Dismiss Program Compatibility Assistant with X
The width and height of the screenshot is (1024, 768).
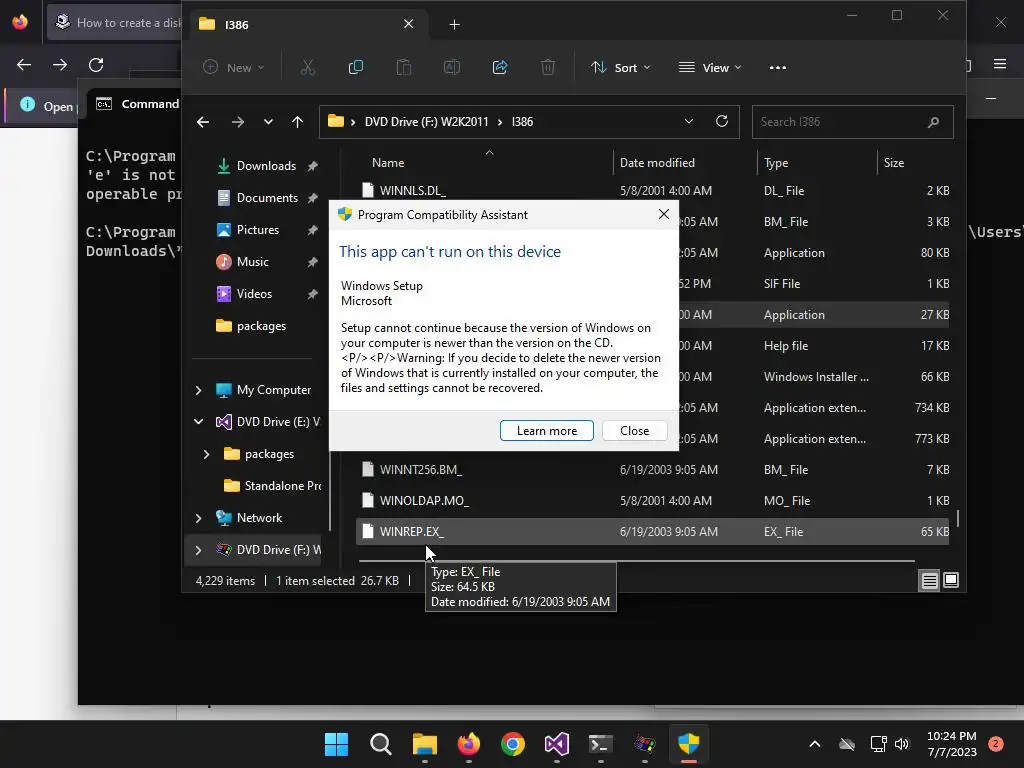[x=664, y=214]
